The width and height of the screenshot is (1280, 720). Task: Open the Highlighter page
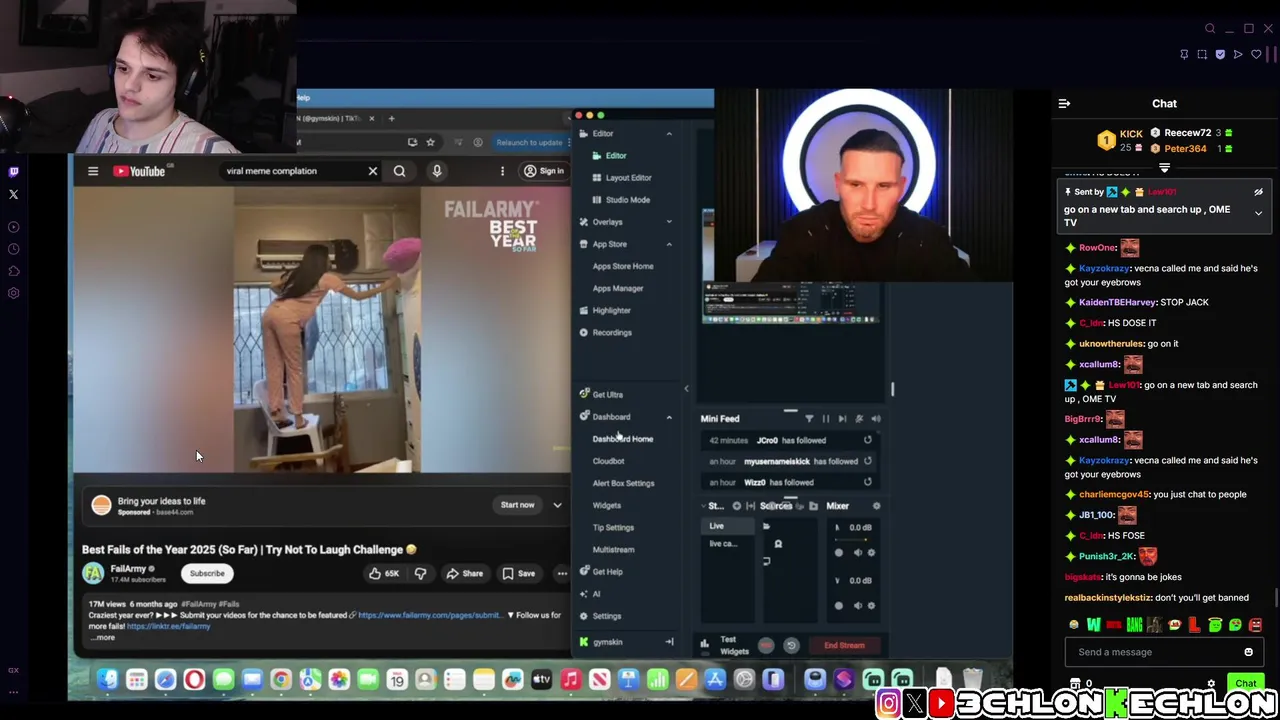(x=611, y=310)
